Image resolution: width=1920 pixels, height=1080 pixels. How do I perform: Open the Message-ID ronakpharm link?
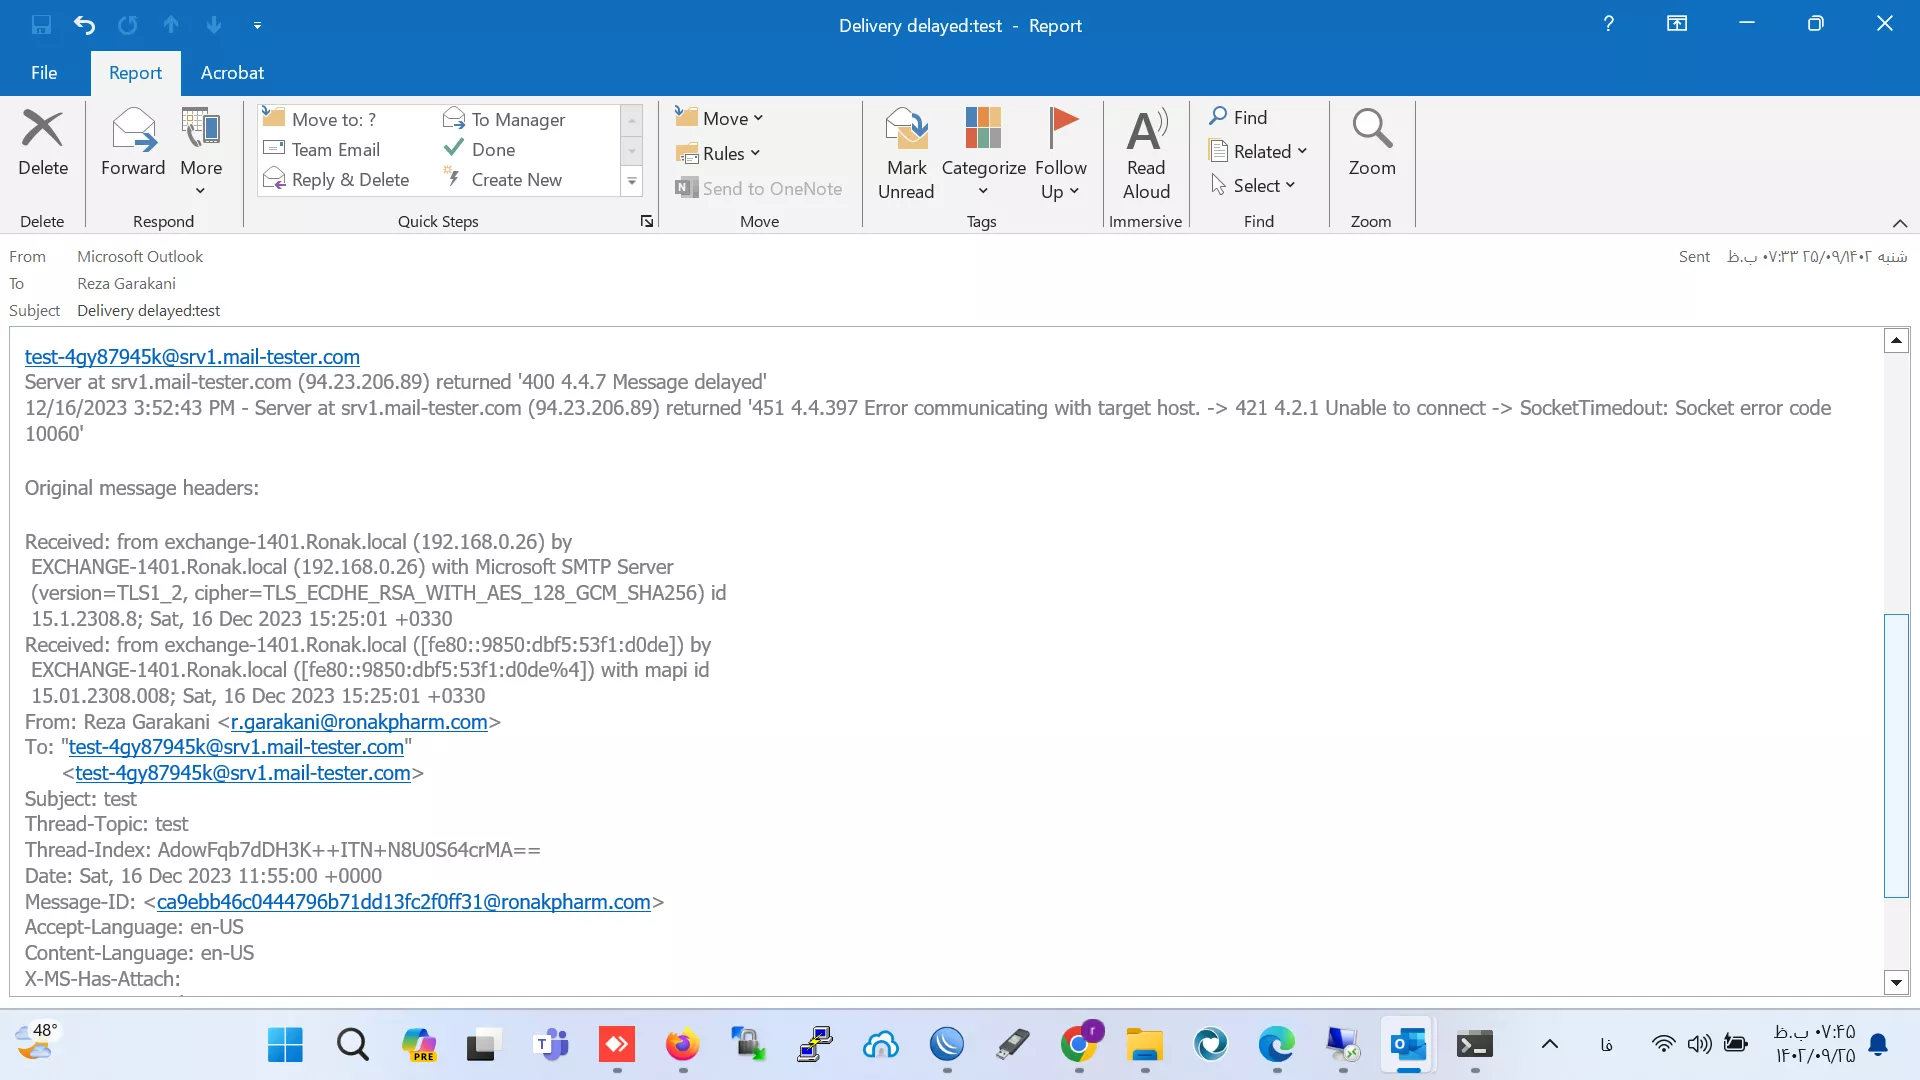404,901
